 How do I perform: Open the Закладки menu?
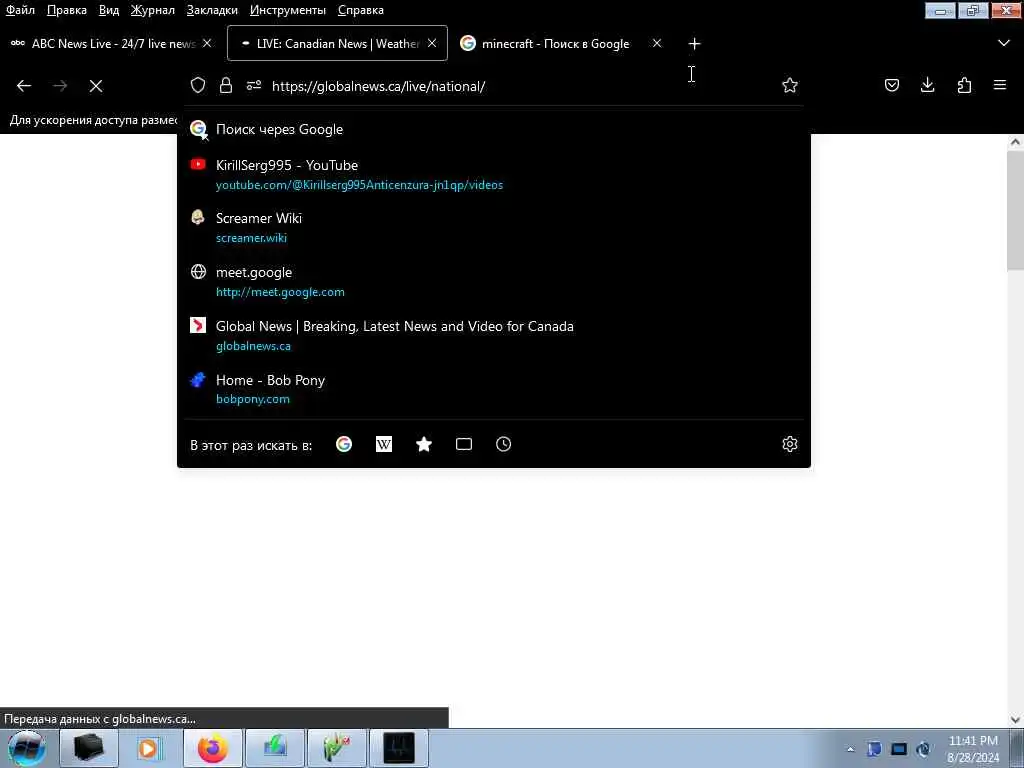tap(212, 10)
